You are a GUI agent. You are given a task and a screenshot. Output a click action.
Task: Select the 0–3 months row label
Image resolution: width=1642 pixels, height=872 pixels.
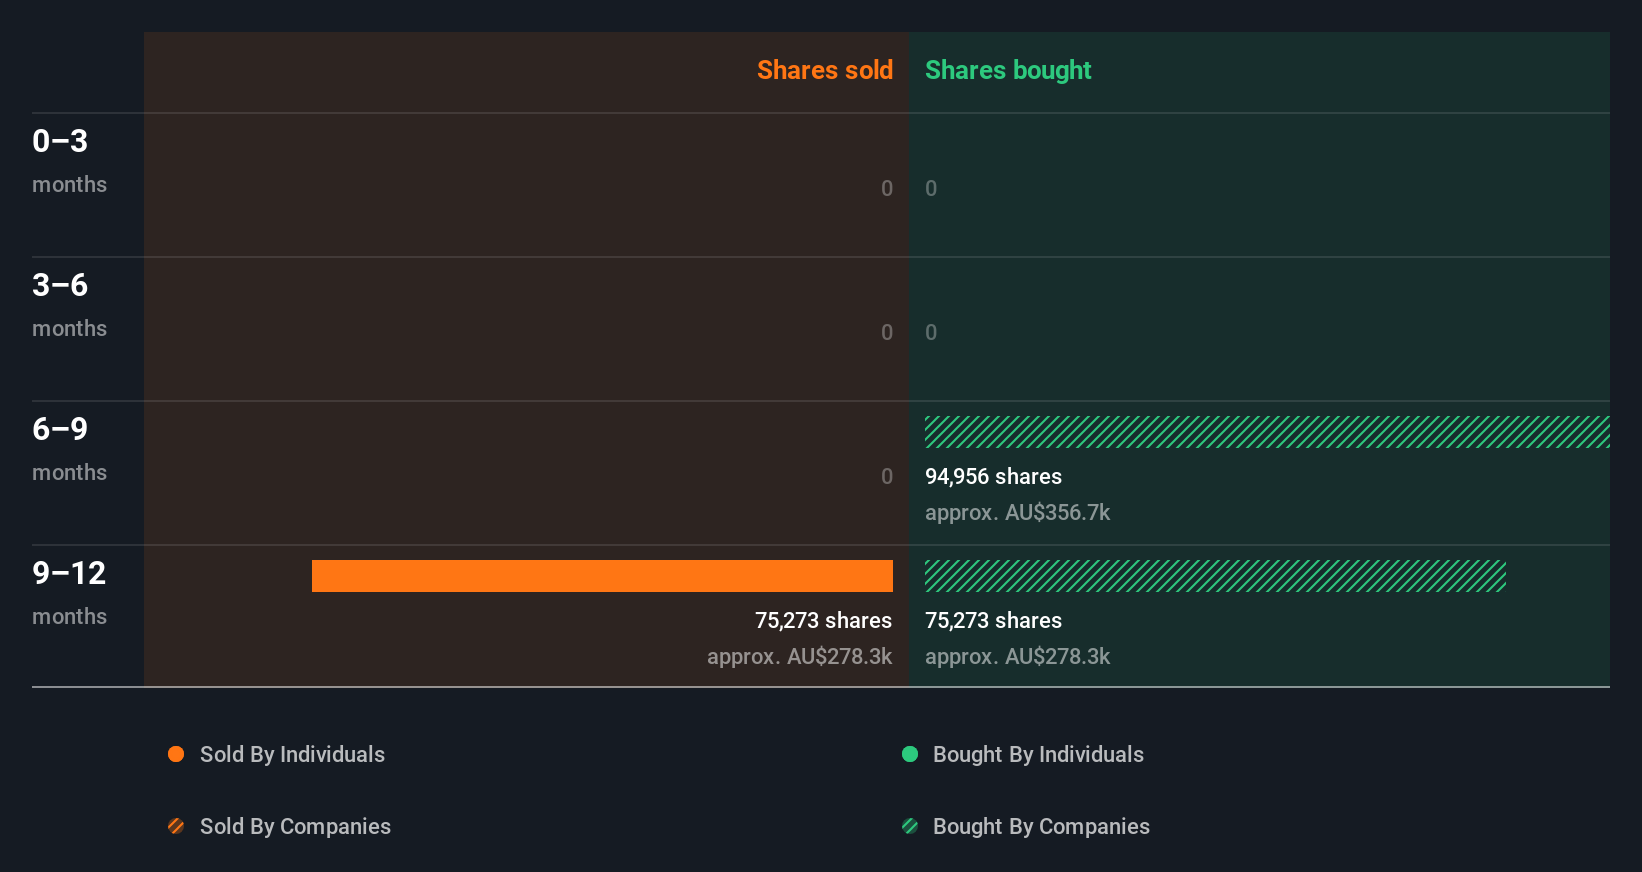click(69, 160)
